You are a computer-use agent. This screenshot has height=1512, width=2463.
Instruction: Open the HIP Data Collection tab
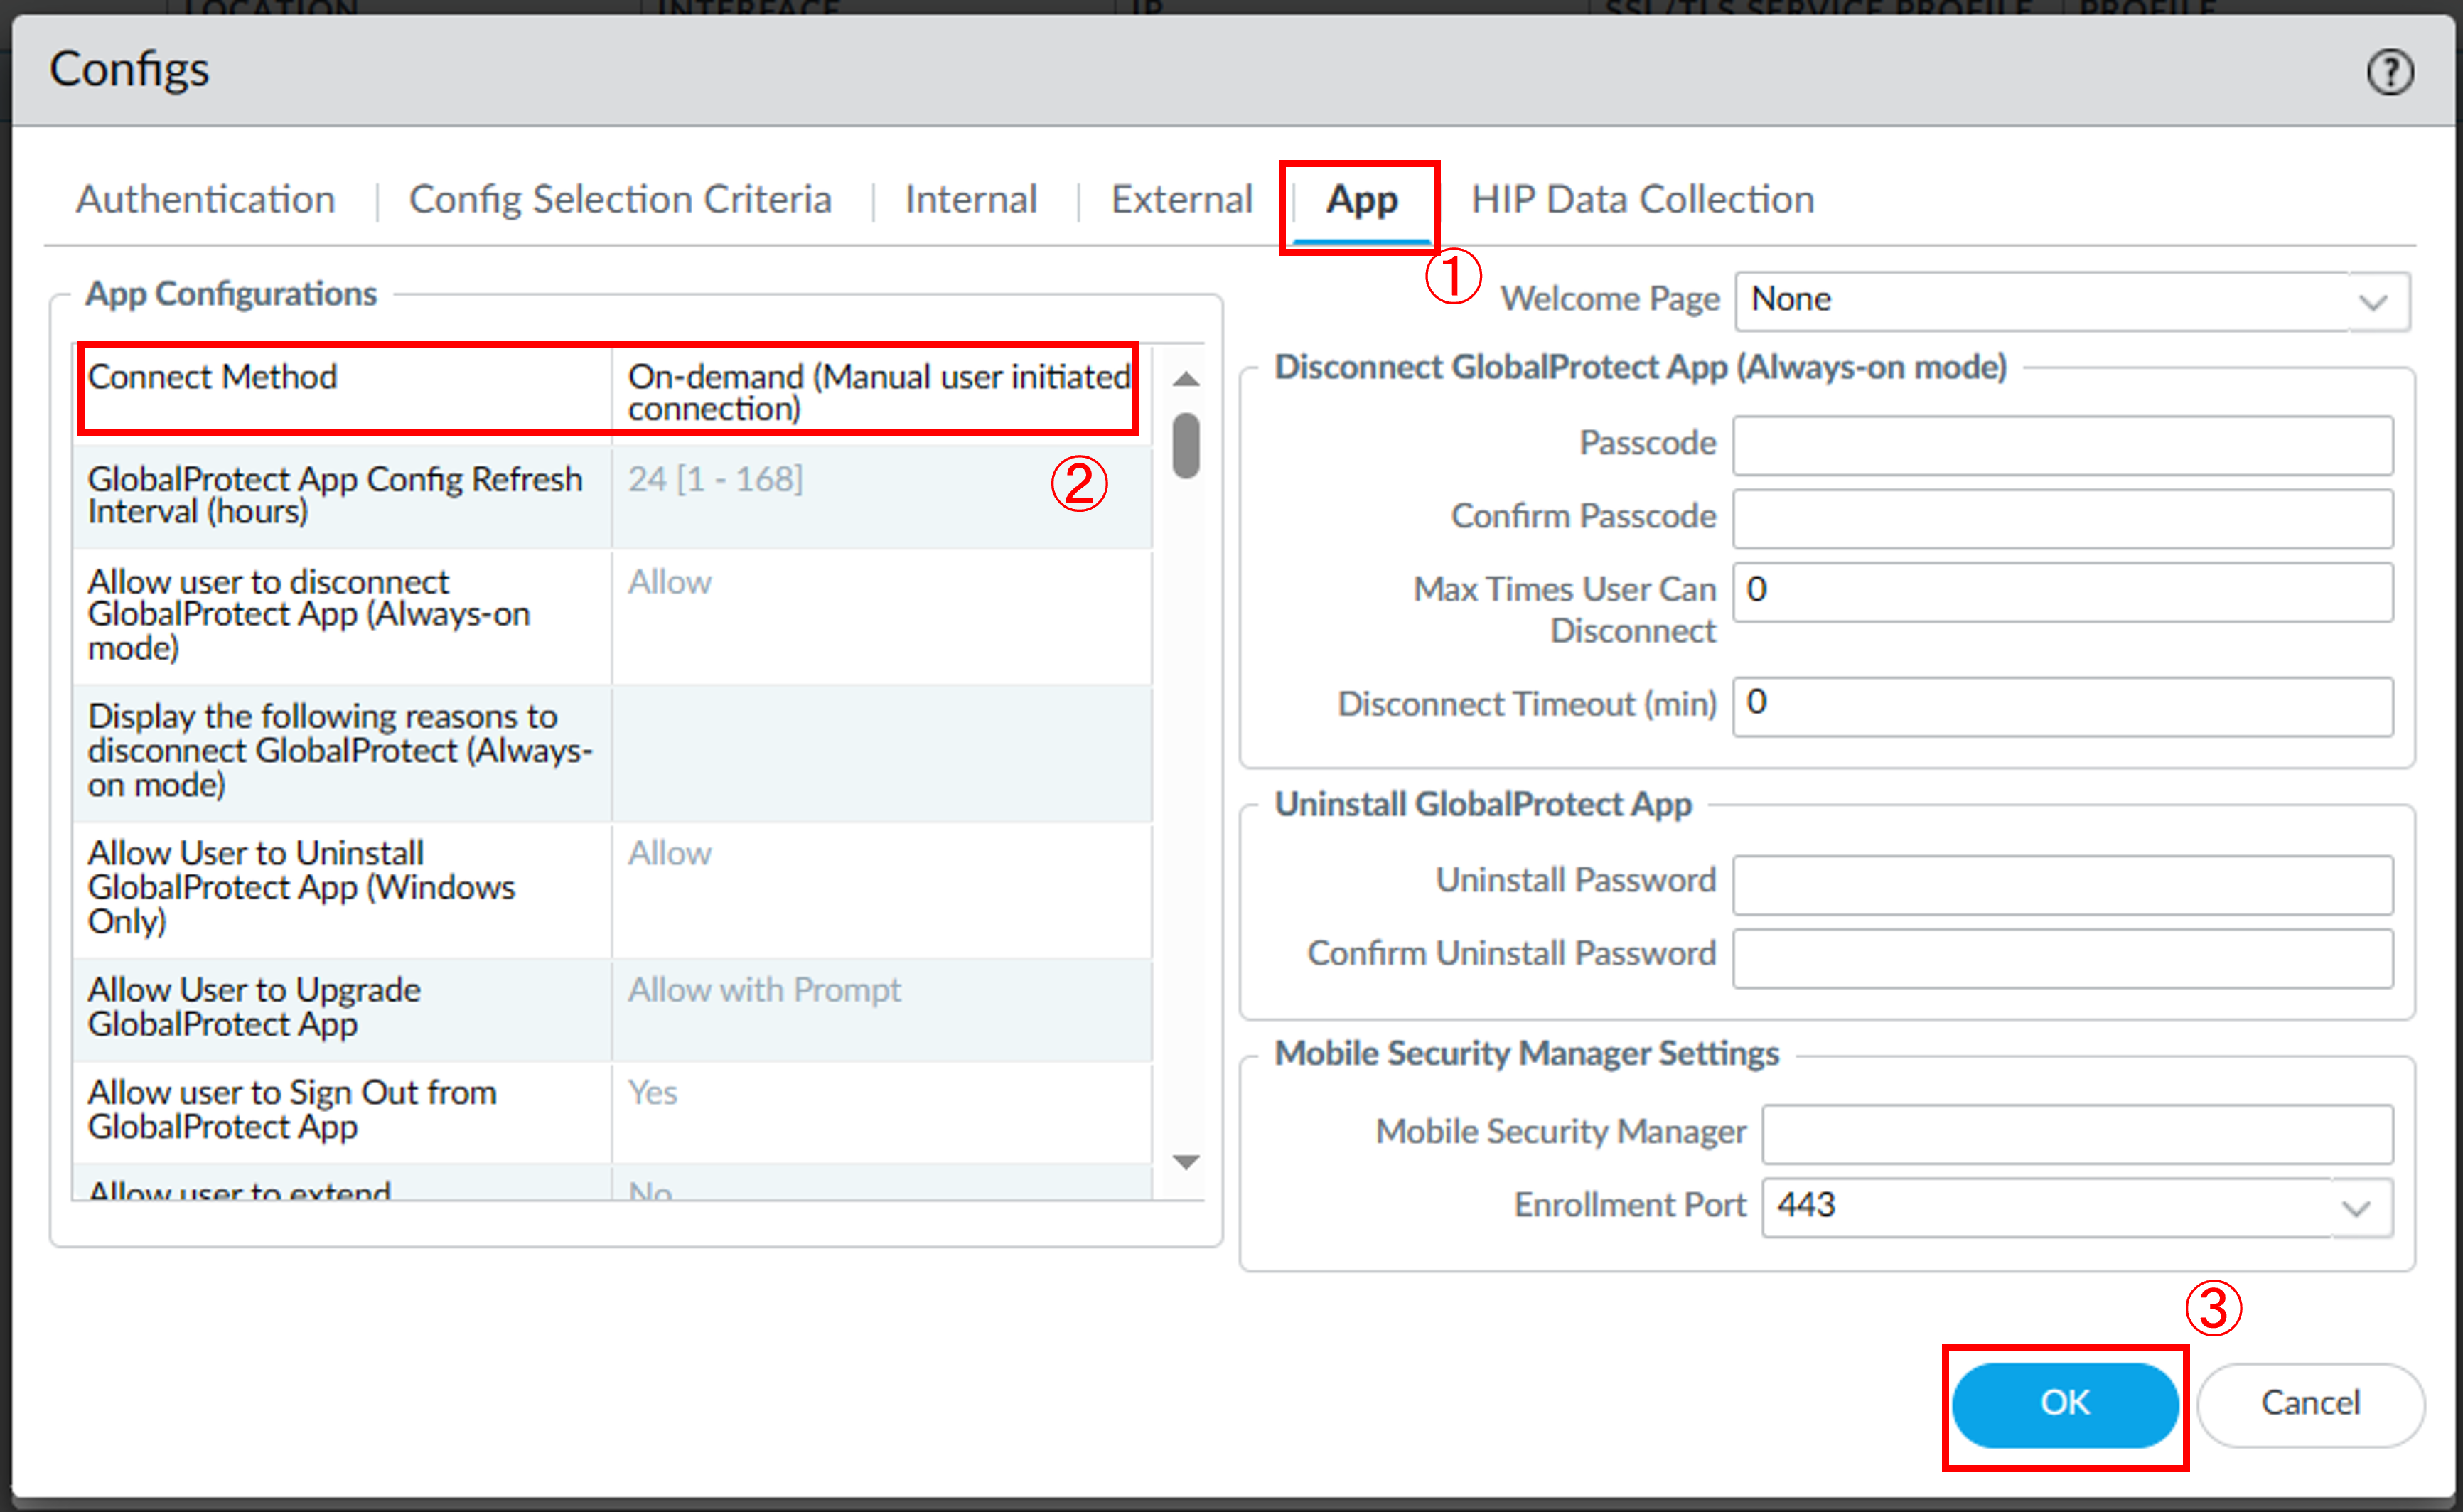point(1642,200)
